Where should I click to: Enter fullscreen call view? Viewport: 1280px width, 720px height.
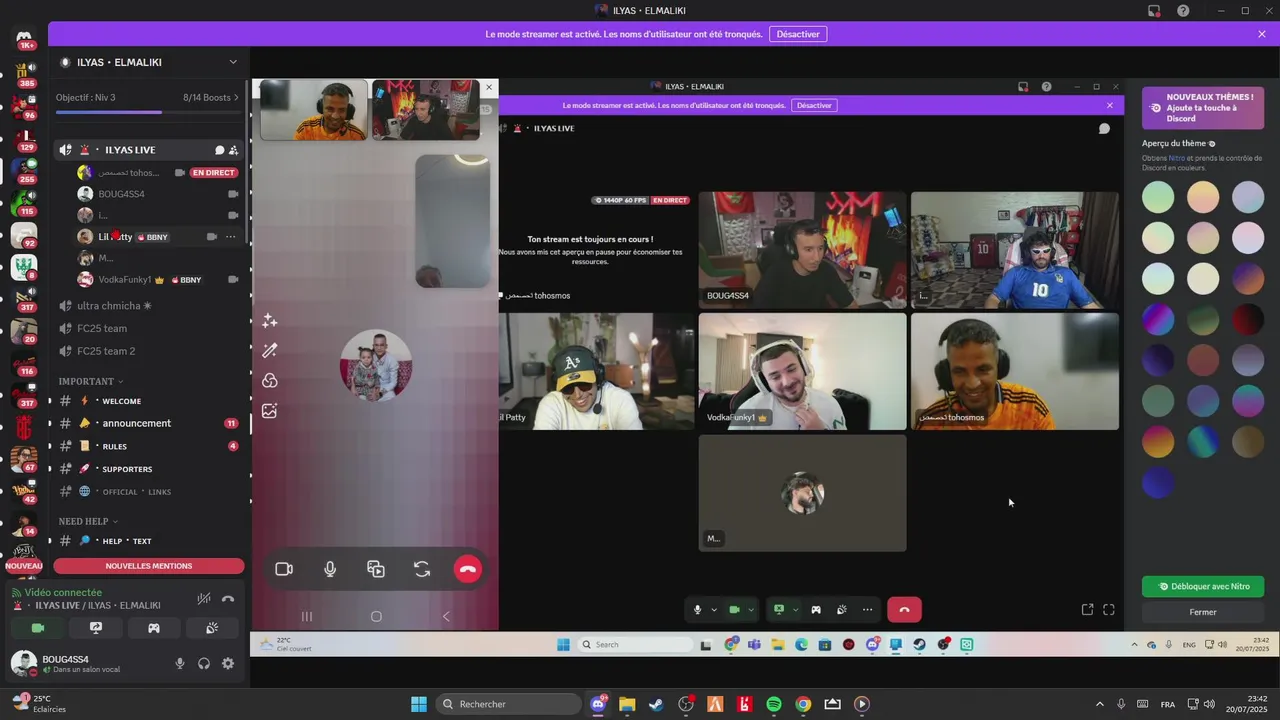[1109, 610]
